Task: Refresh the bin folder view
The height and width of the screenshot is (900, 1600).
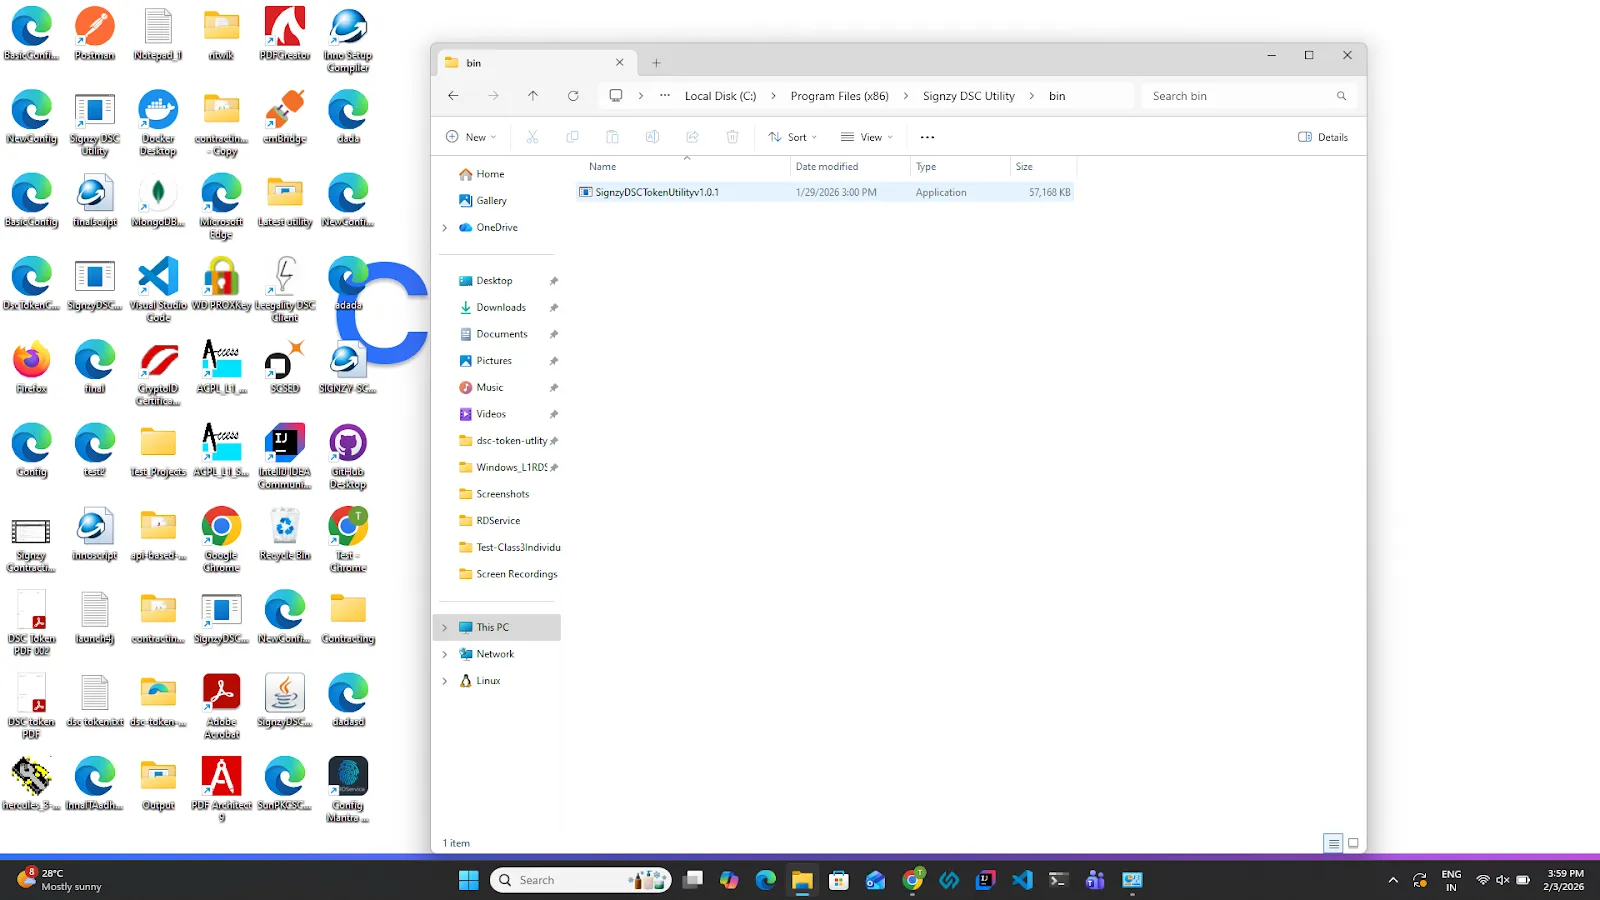Action: point(573,96)
